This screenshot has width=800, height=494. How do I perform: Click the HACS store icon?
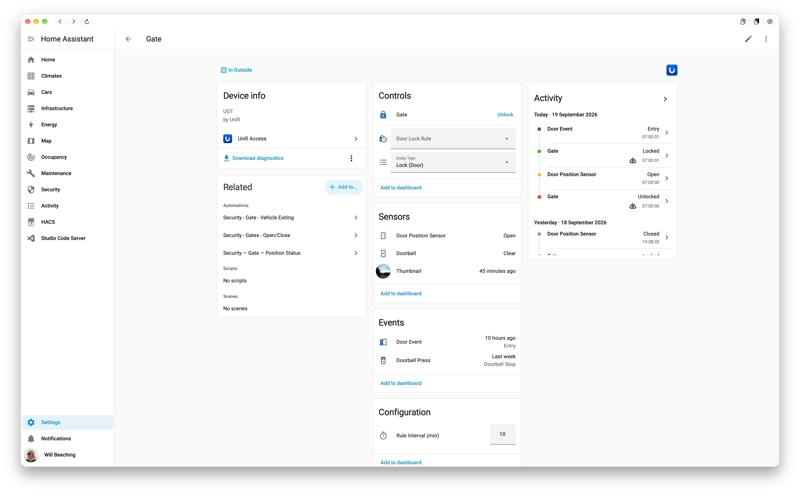31,222
